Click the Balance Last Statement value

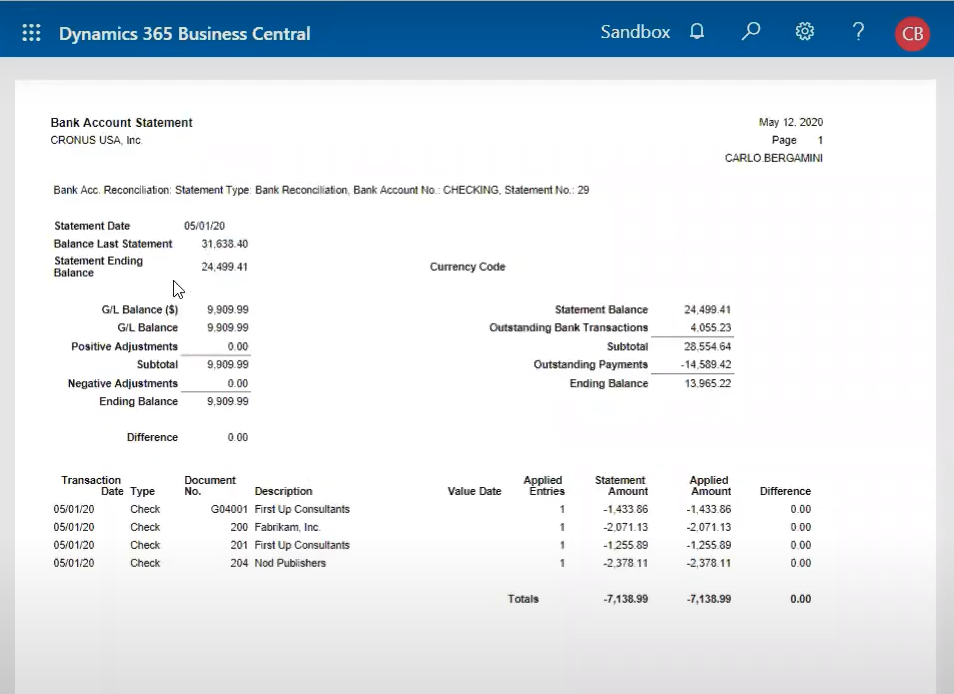click(224, 244)
